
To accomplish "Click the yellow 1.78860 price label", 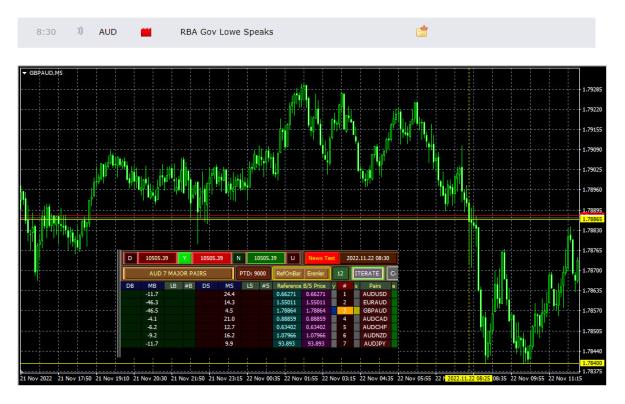I will click(592, 219).
